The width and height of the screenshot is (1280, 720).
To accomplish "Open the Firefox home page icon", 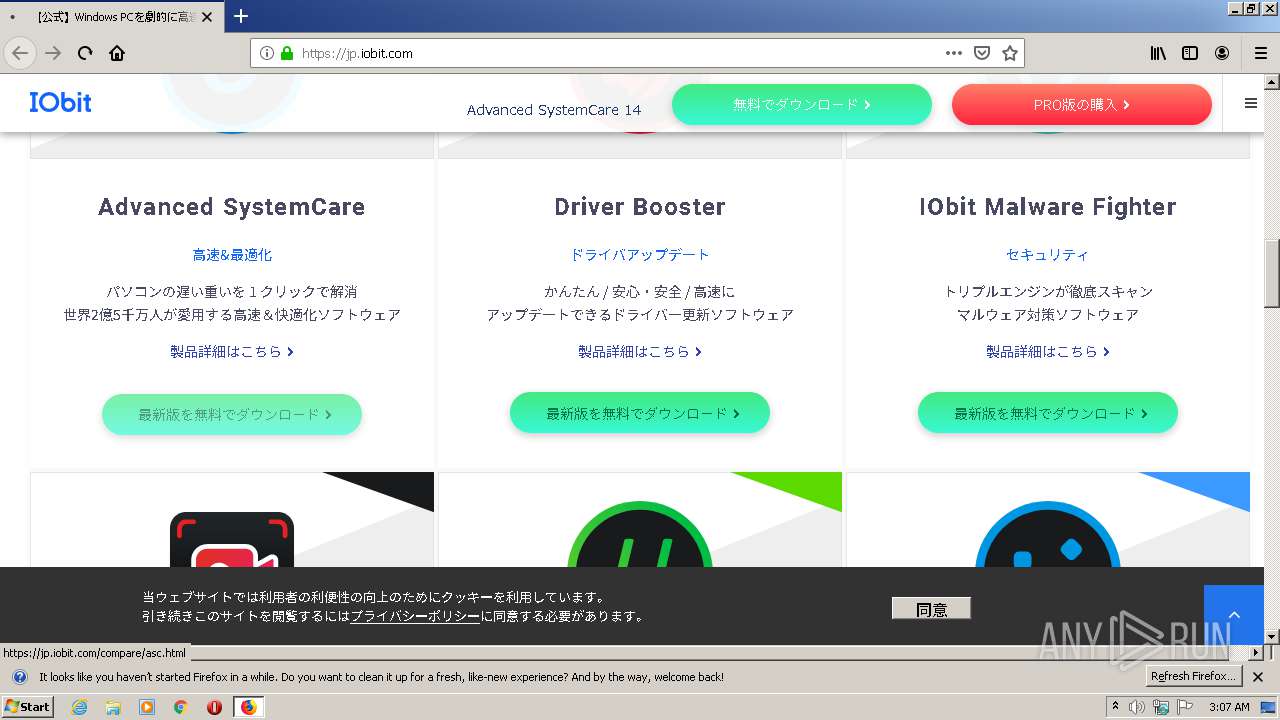I will (x=117, y=53).
